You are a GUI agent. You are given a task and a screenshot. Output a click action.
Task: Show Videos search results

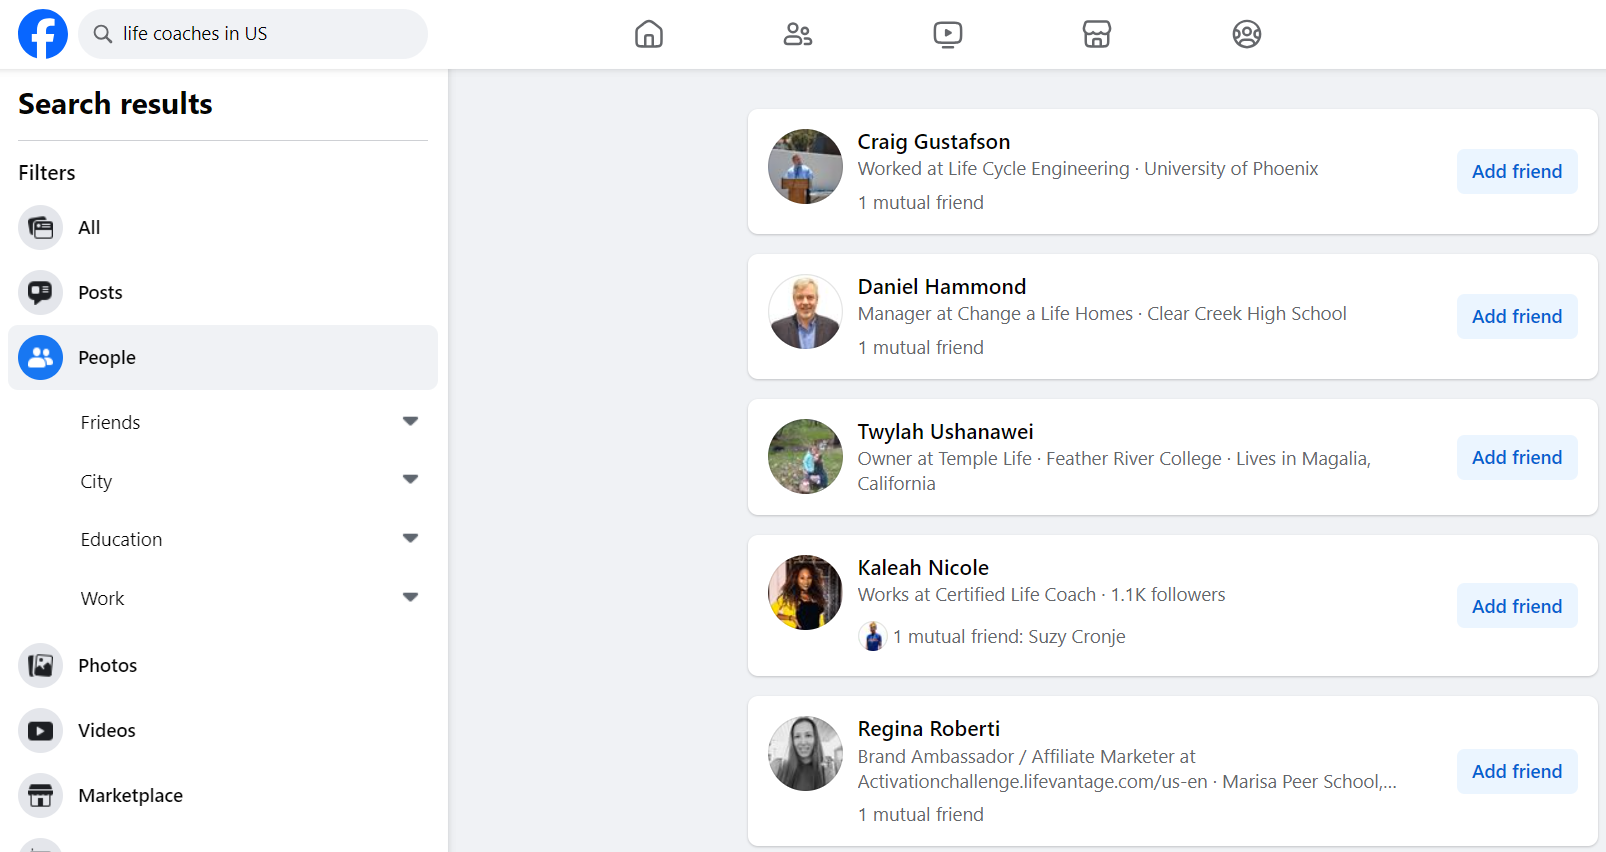106,731
